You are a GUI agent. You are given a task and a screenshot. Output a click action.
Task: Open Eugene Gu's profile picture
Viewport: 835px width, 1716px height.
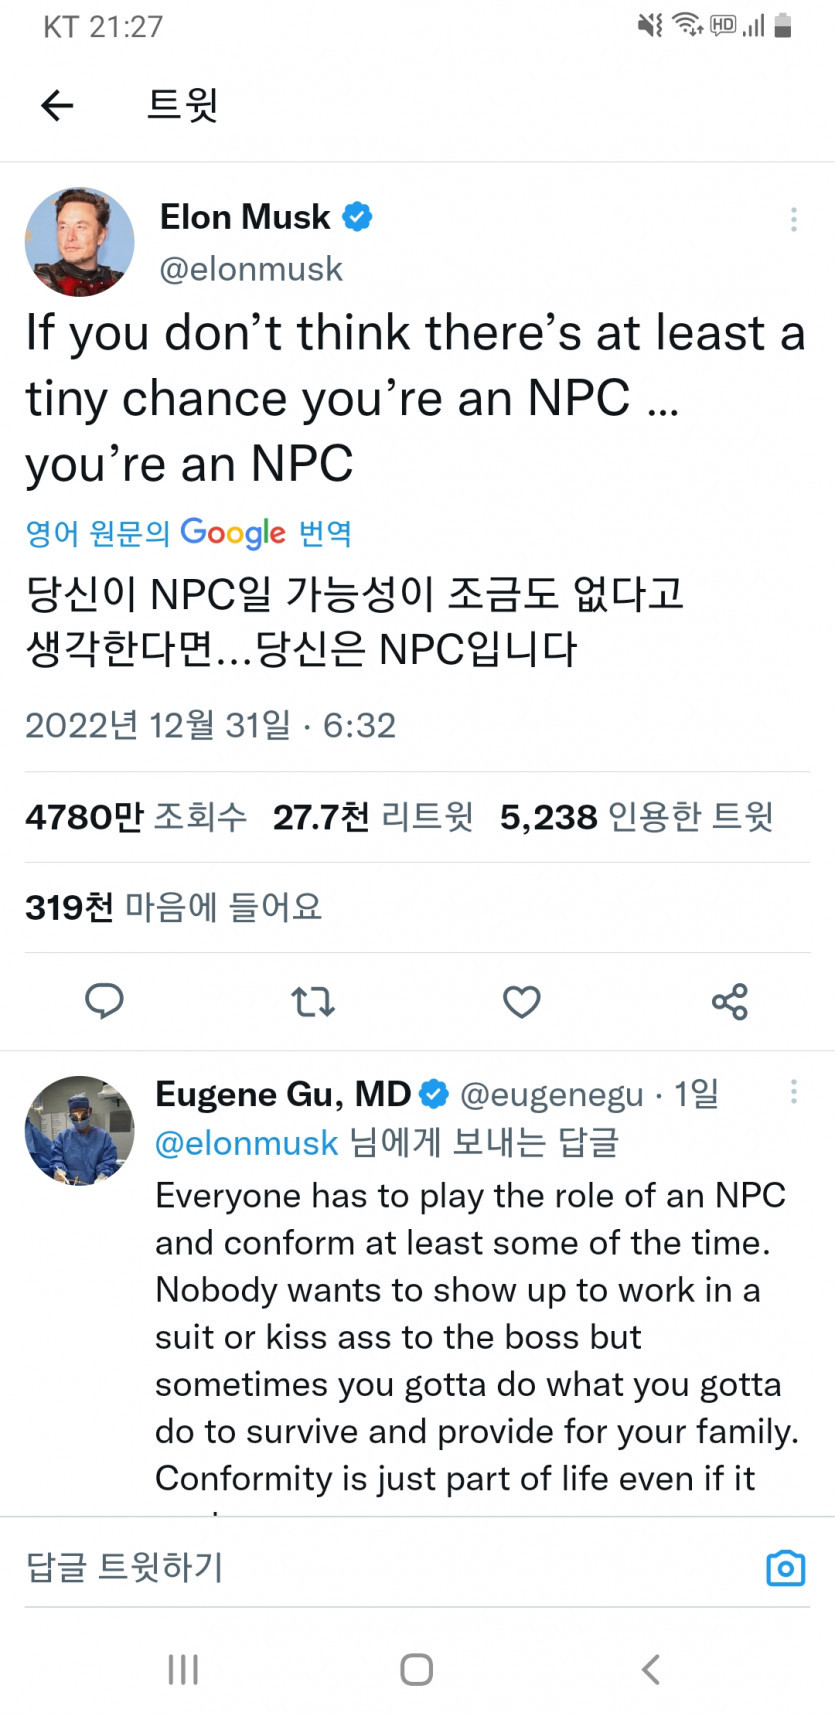[79, 1130]
